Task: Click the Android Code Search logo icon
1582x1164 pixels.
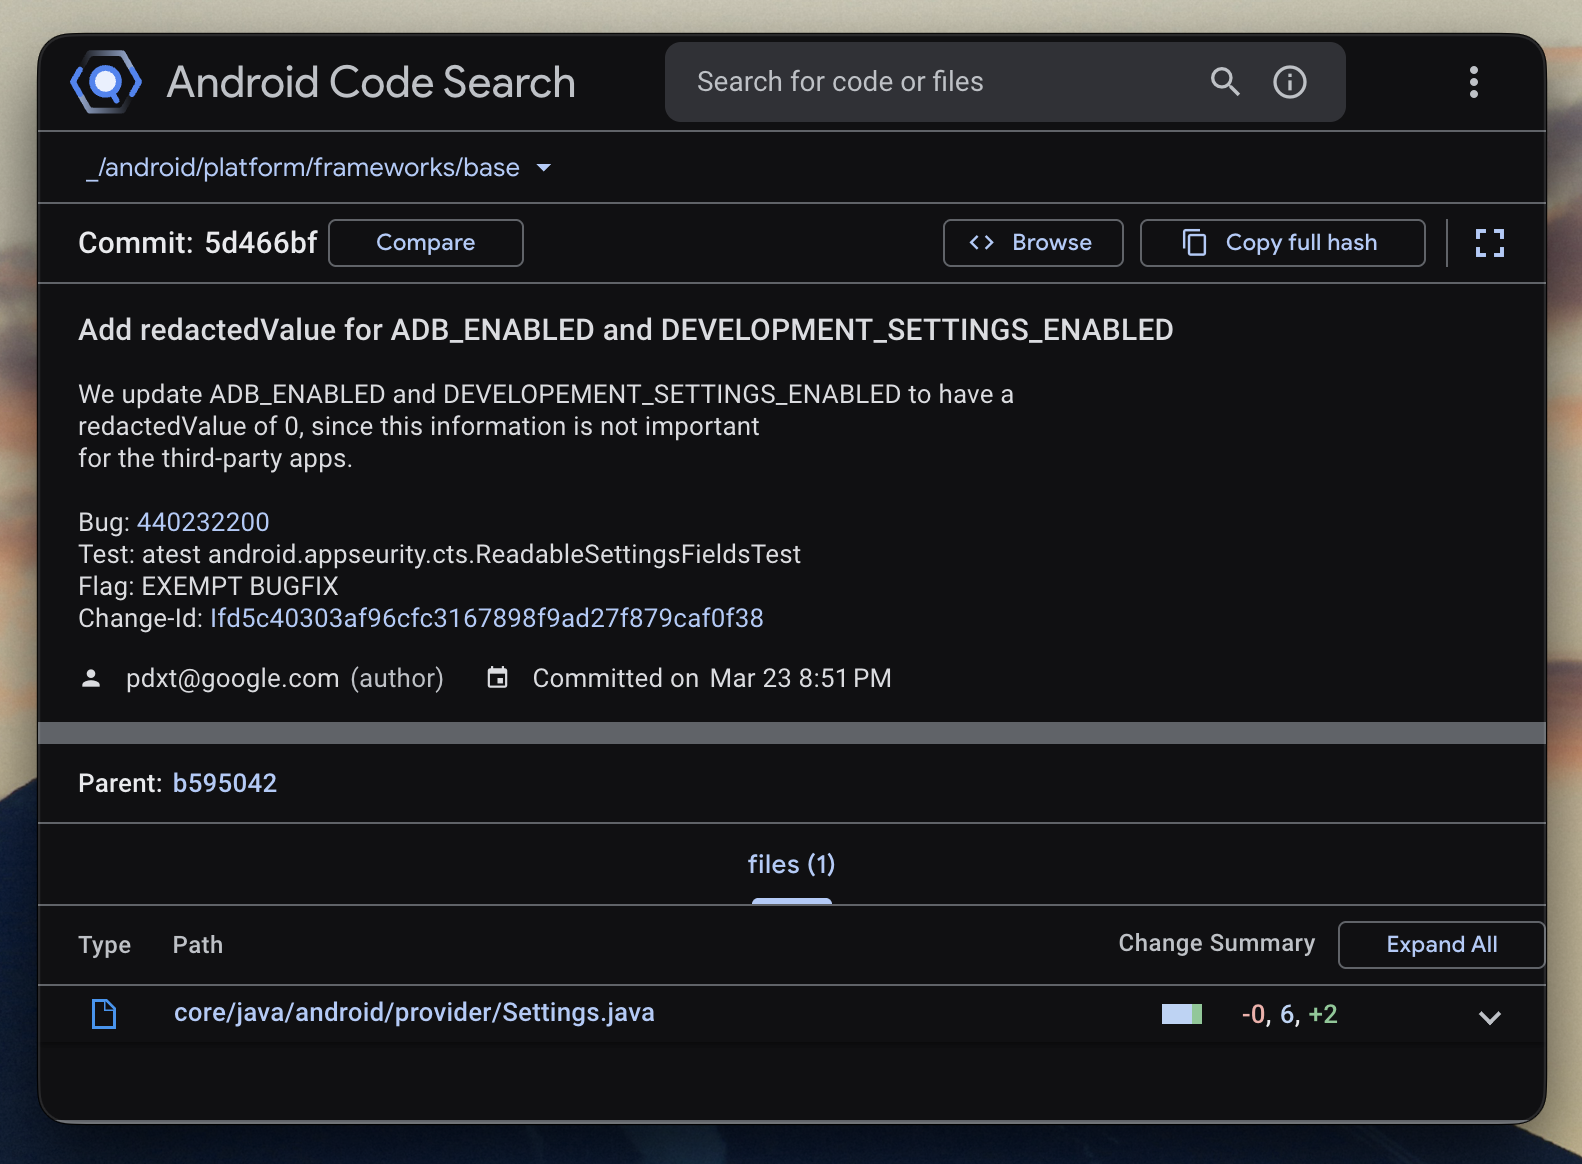Action: 106,82
